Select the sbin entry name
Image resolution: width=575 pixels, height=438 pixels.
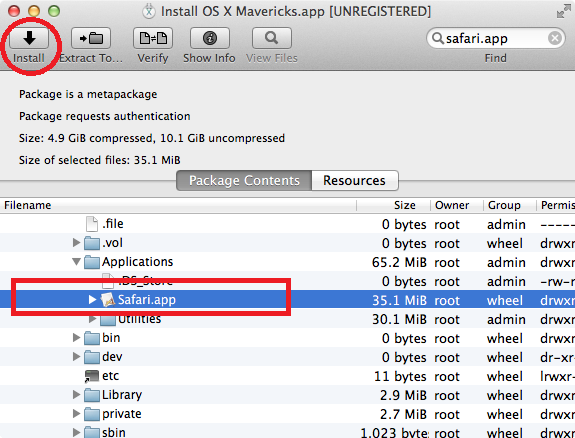[114, 433]
